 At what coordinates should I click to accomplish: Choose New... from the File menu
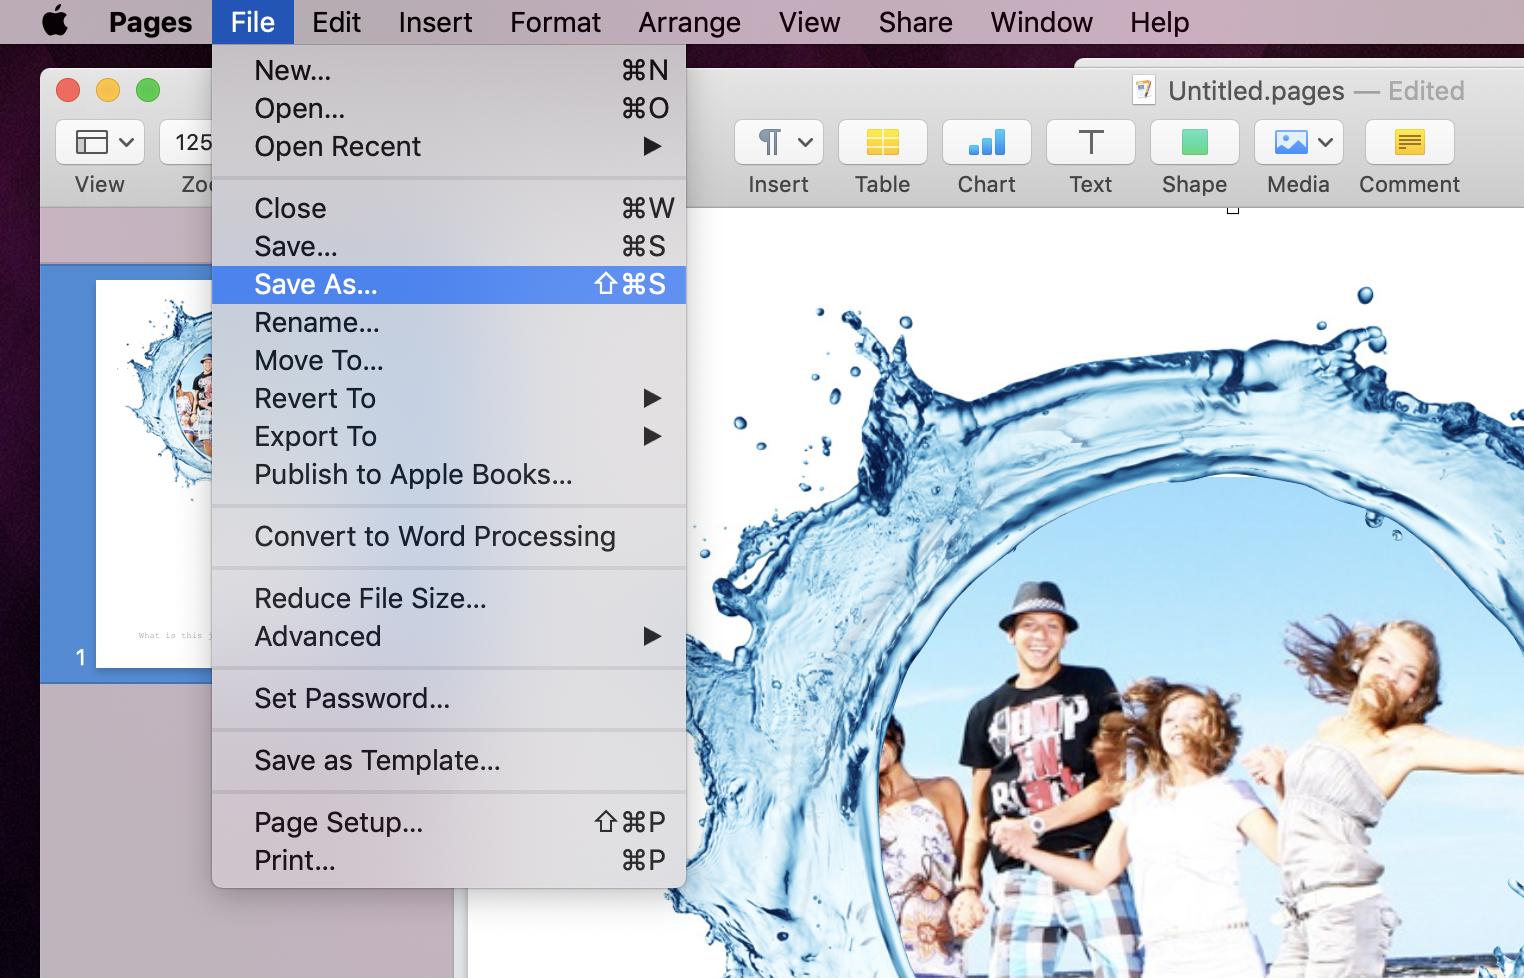coord(449,70)
